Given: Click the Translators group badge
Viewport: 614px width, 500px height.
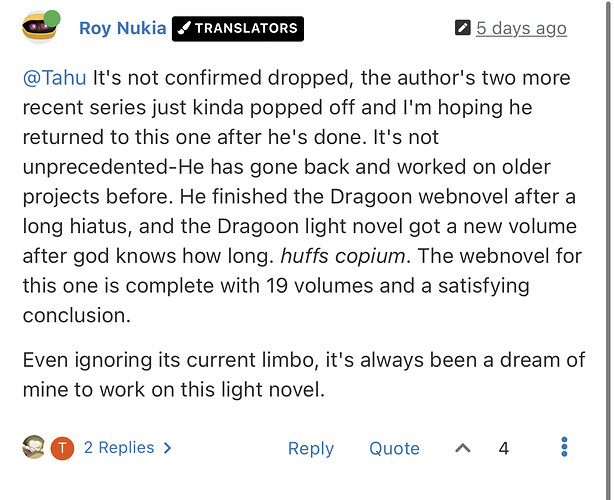Looking at the screenshot, I should [x=238, y=29].
